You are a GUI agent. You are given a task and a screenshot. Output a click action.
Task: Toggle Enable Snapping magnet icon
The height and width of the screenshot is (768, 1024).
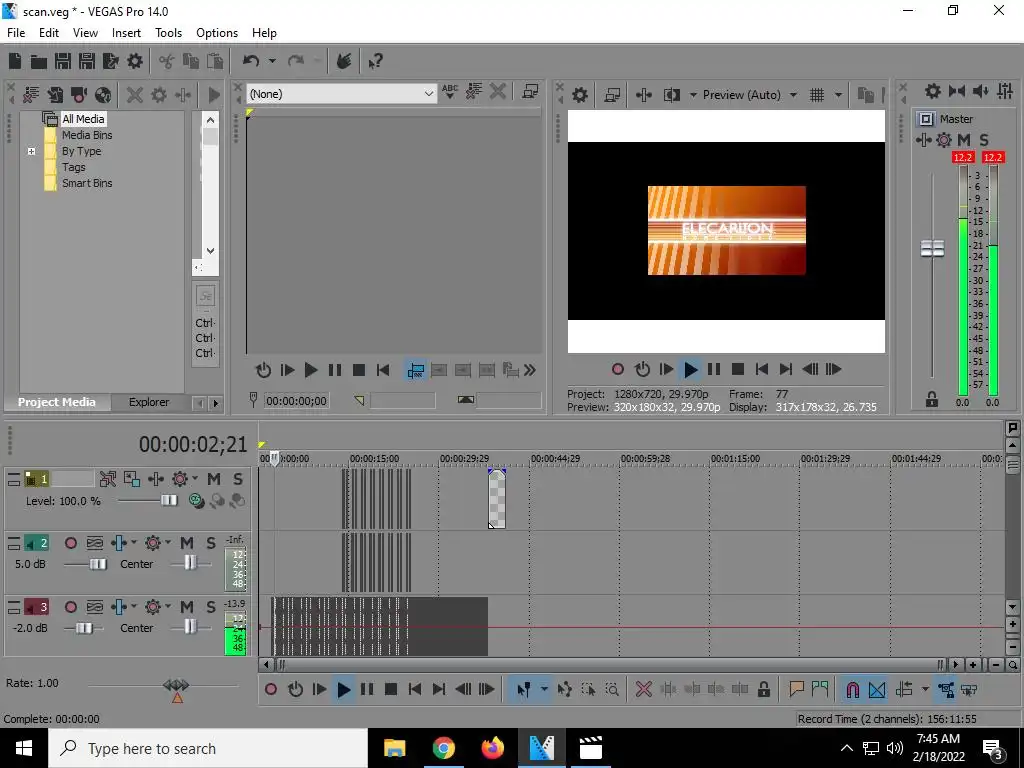click(x=852, y=690)
